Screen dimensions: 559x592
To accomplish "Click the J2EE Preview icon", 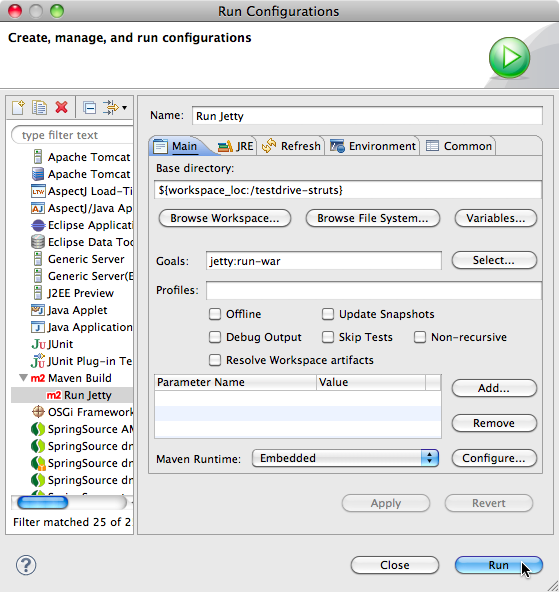I will 38,293.
